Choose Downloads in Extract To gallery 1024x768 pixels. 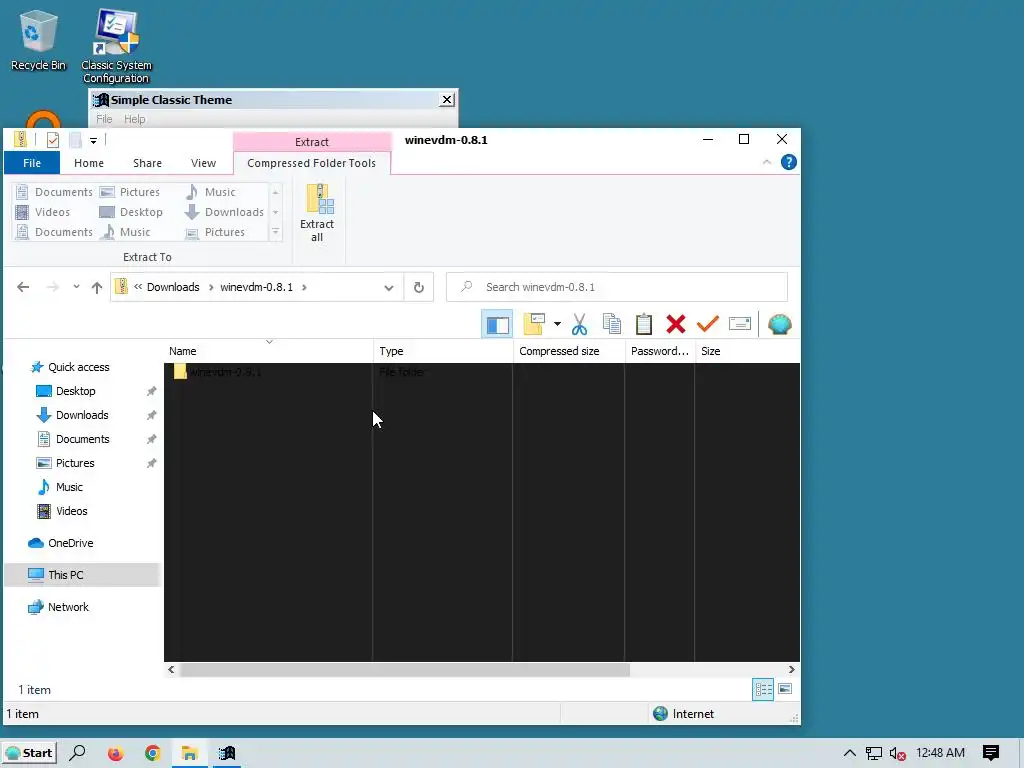(225, 212)
